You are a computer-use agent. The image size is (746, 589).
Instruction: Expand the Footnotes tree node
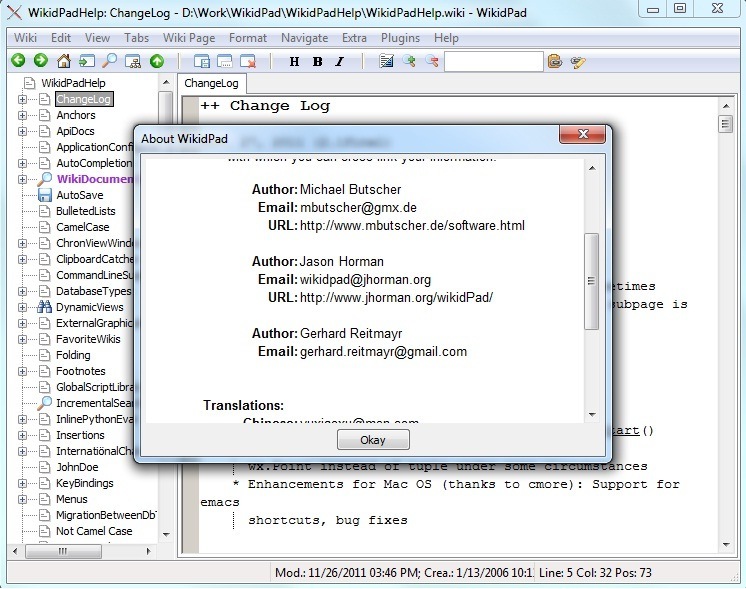[22, 371]
